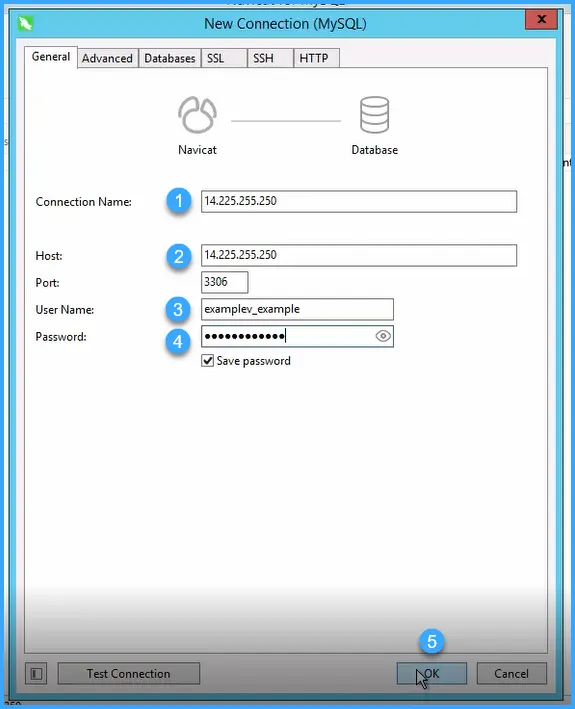This screenshot has height=709, width=575.
Task: Click the Host label
Action: (49, 256)
